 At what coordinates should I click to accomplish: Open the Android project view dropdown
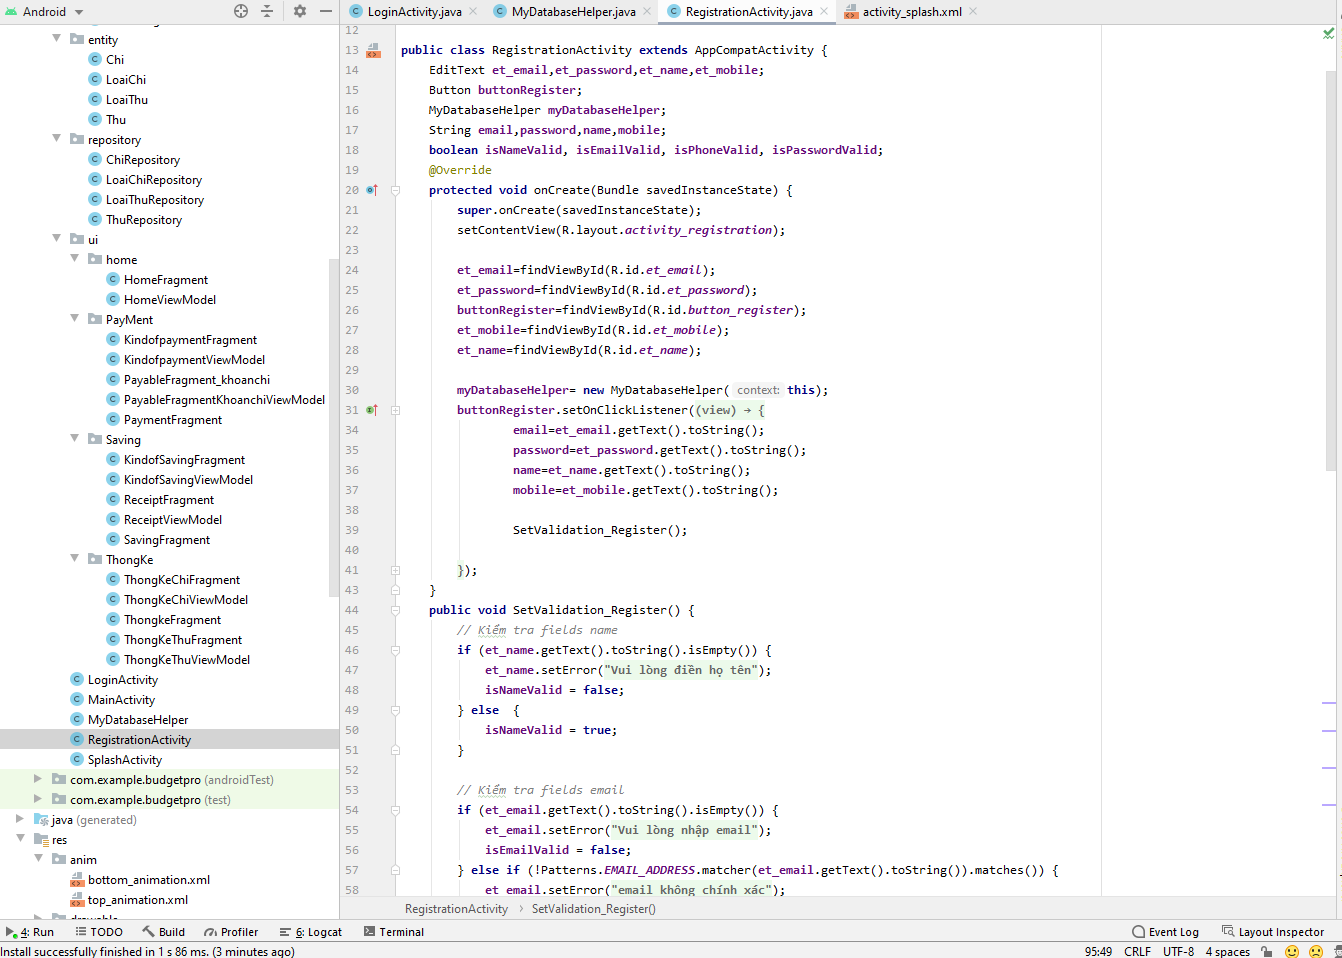tap(45, 11)
